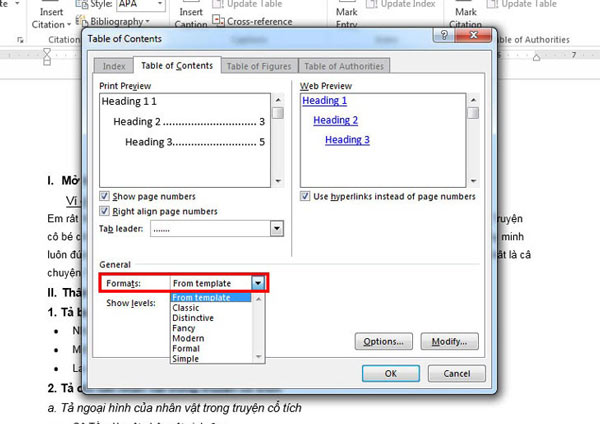Click the Options... button
Screen dimensions: 600x424
(x=385, y=342)
